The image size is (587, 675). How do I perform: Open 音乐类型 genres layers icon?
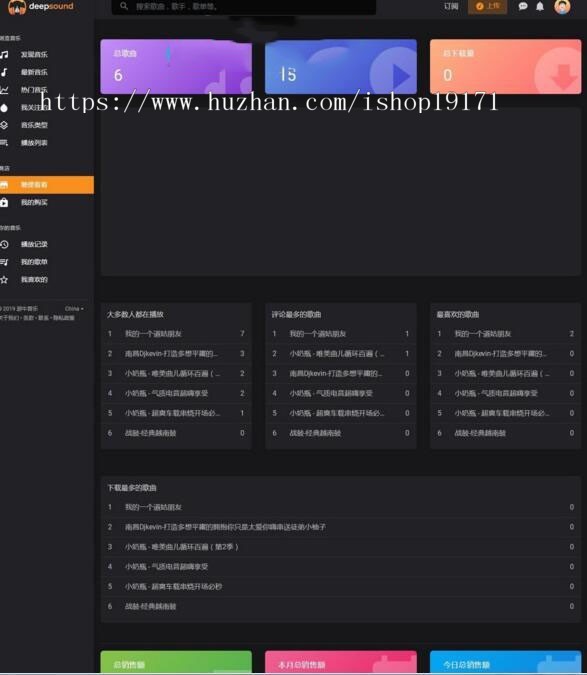(x=4, y=125)
